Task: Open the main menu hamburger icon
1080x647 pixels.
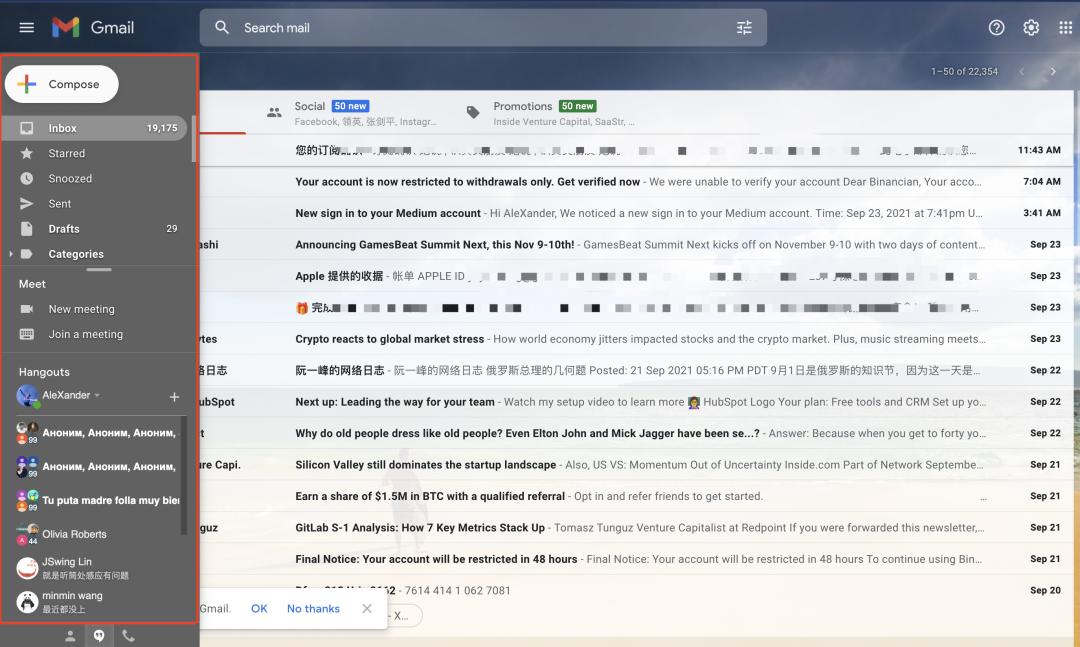Action: [27, 28]
